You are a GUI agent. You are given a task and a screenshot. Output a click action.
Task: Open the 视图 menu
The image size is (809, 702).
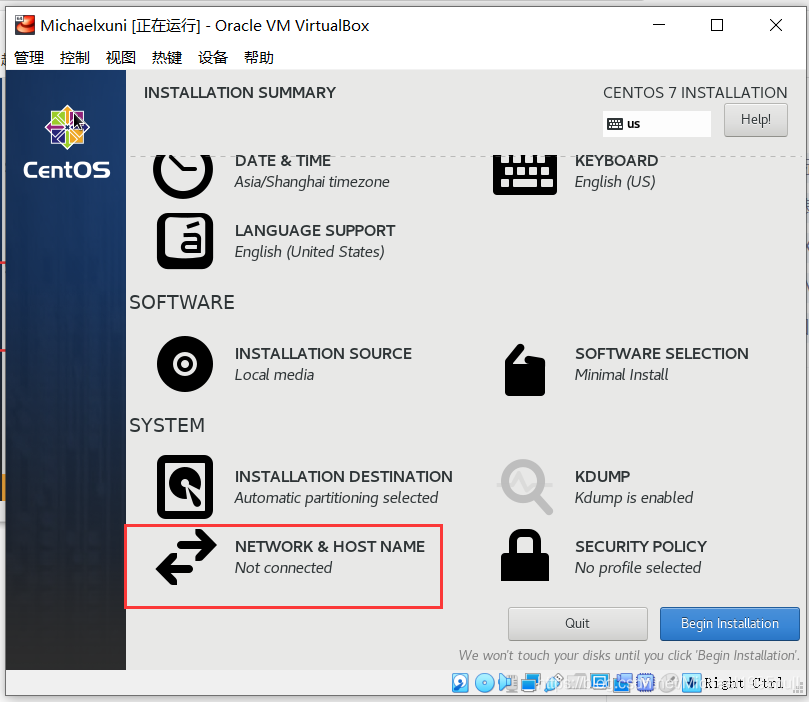(x=121, y=57)
